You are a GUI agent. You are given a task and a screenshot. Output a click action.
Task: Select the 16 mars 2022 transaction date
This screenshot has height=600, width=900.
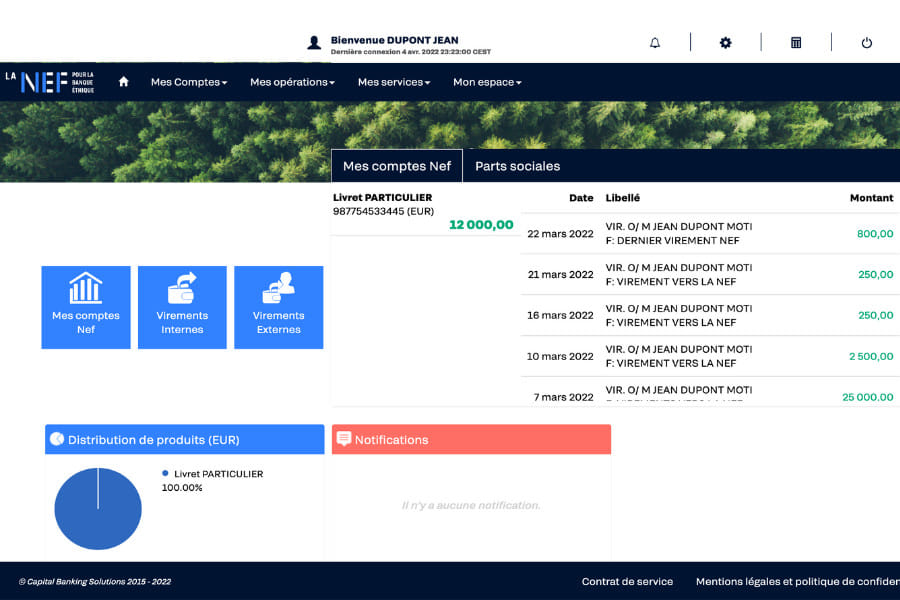tap(560, 315)
